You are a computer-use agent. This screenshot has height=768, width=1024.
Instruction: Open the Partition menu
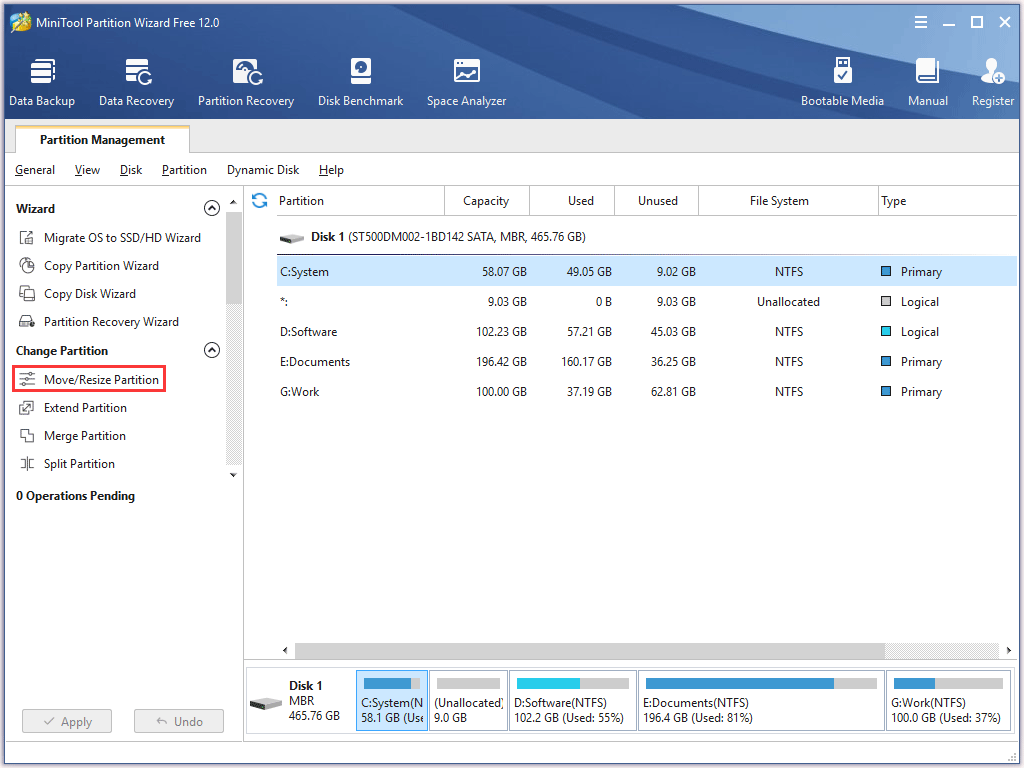tap(184, 170)
